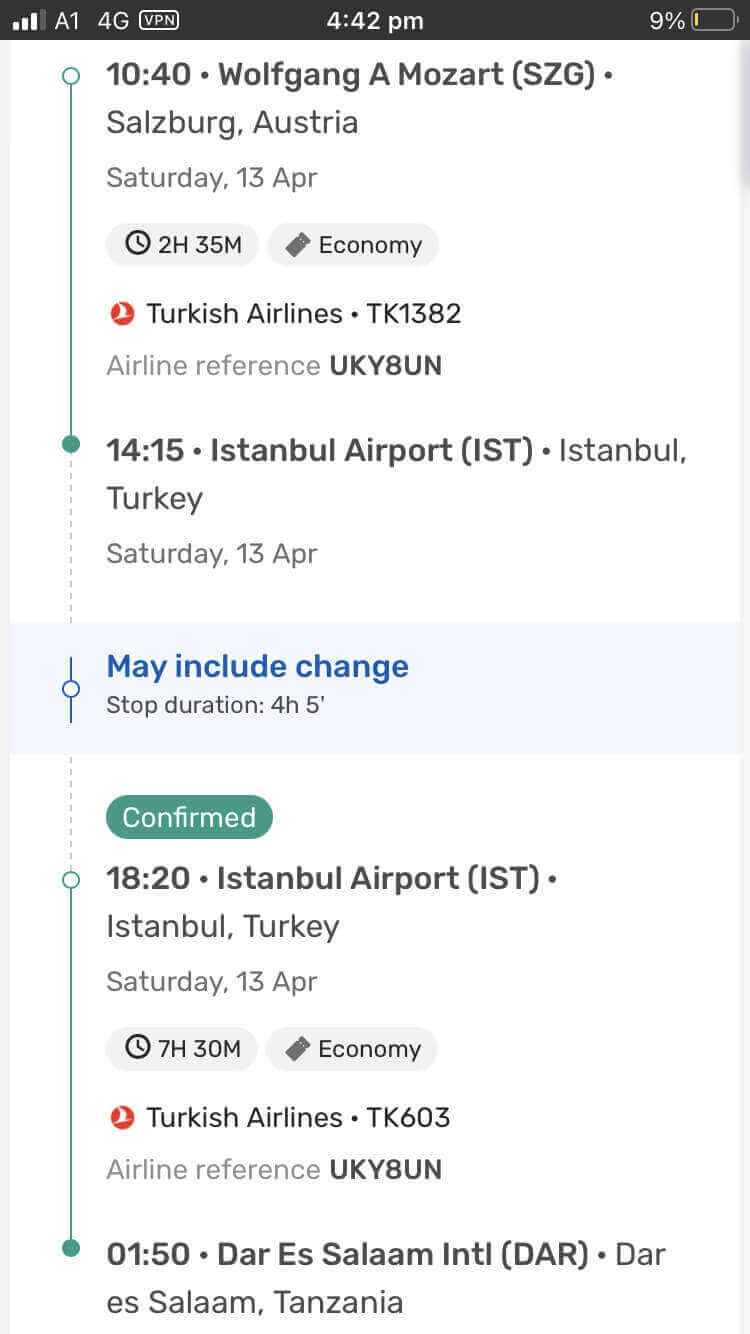Tap the battery icon in the status bar
The image size is (750, 1334).
(714, 20)
